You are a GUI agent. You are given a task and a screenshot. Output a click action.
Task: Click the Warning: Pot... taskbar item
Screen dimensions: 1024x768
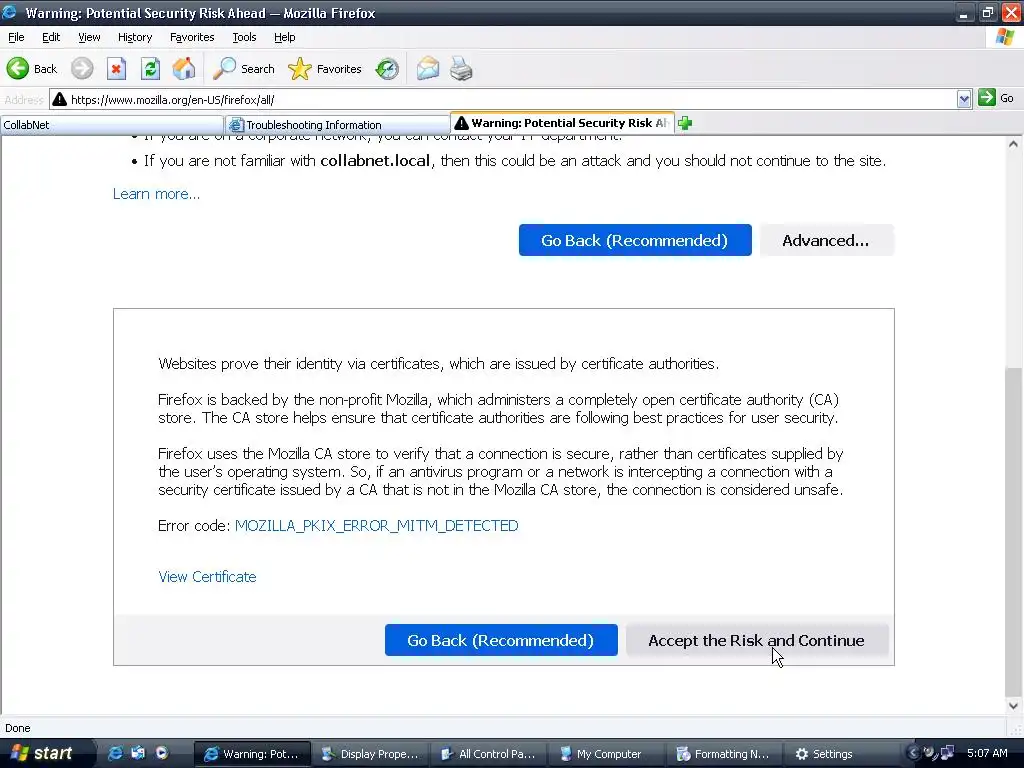click(x=251, y=754)
